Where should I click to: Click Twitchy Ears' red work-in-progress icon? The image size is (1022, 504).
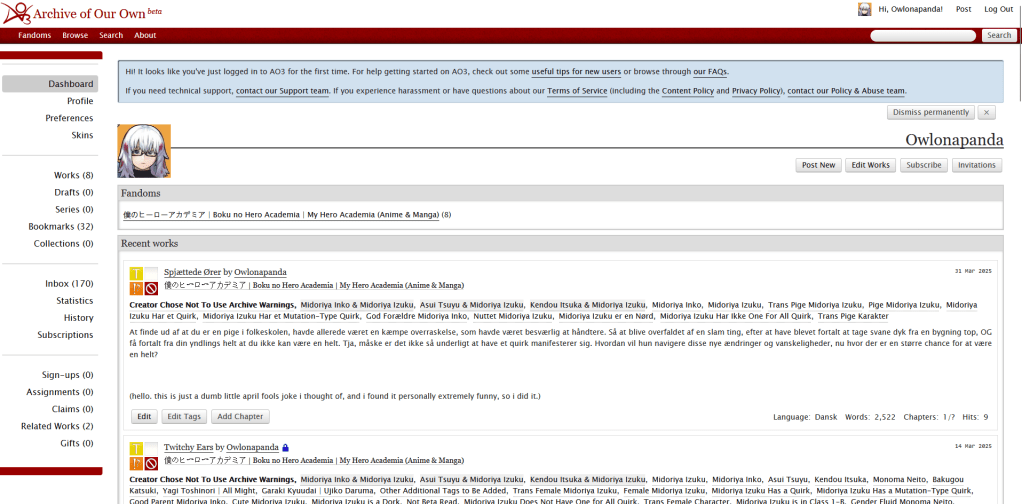151,463
